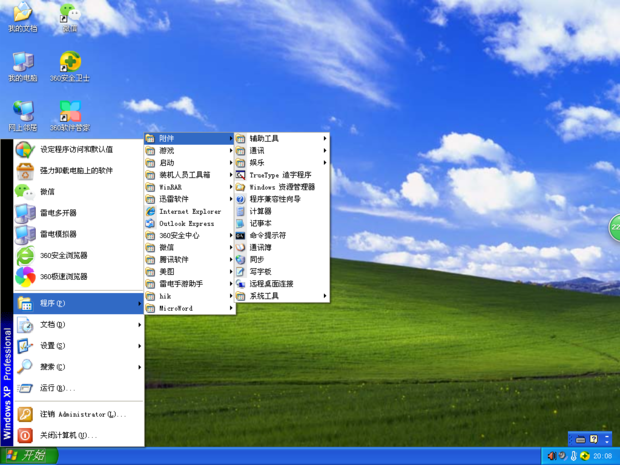Click volume speaker icon in system tray
The width and height of the screenshot is (620, 465).
[x=551, y=456]
